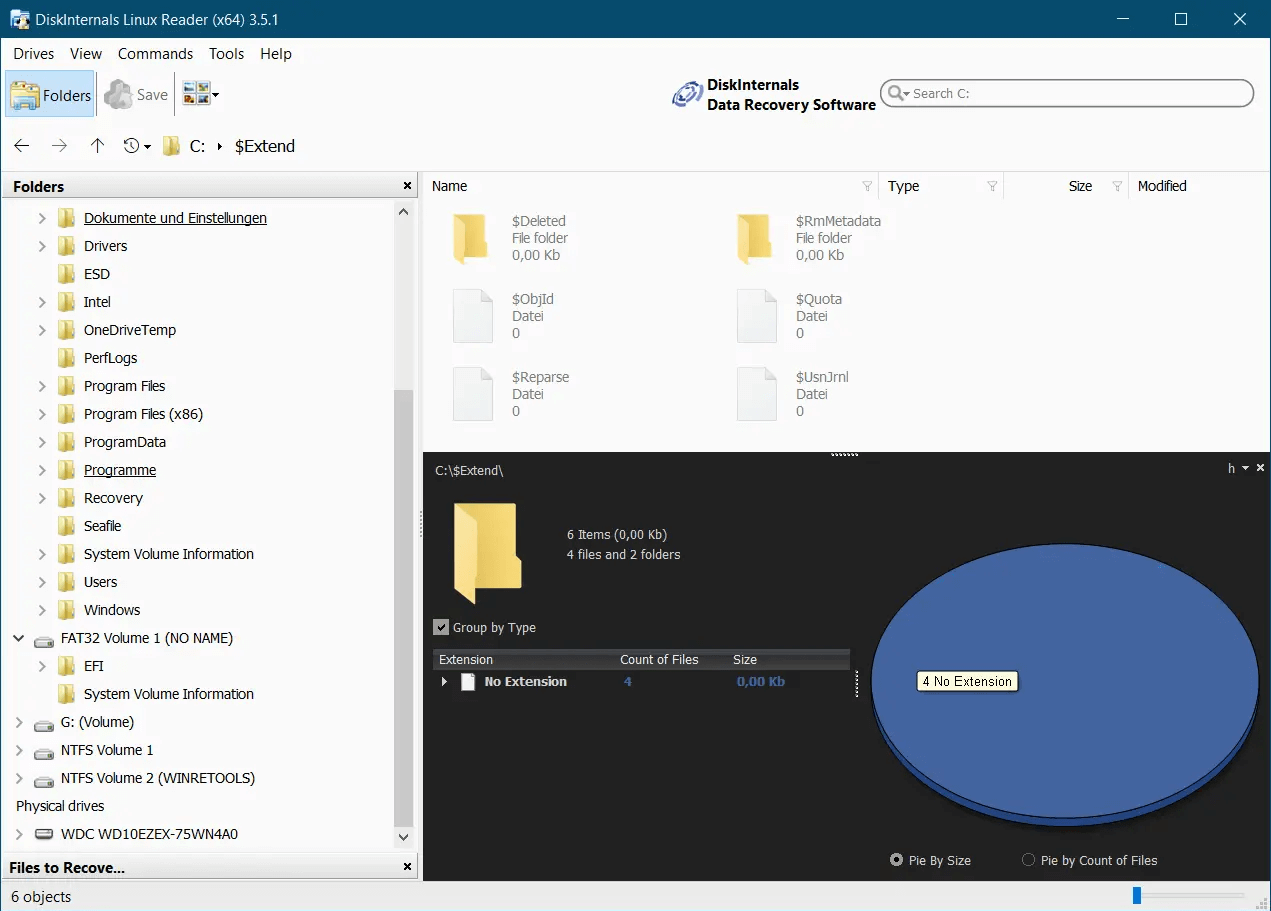The image size is (1271, 911).
Task: Uncheck the Group by Type checkbox
Action: click(x=441, y=627)
